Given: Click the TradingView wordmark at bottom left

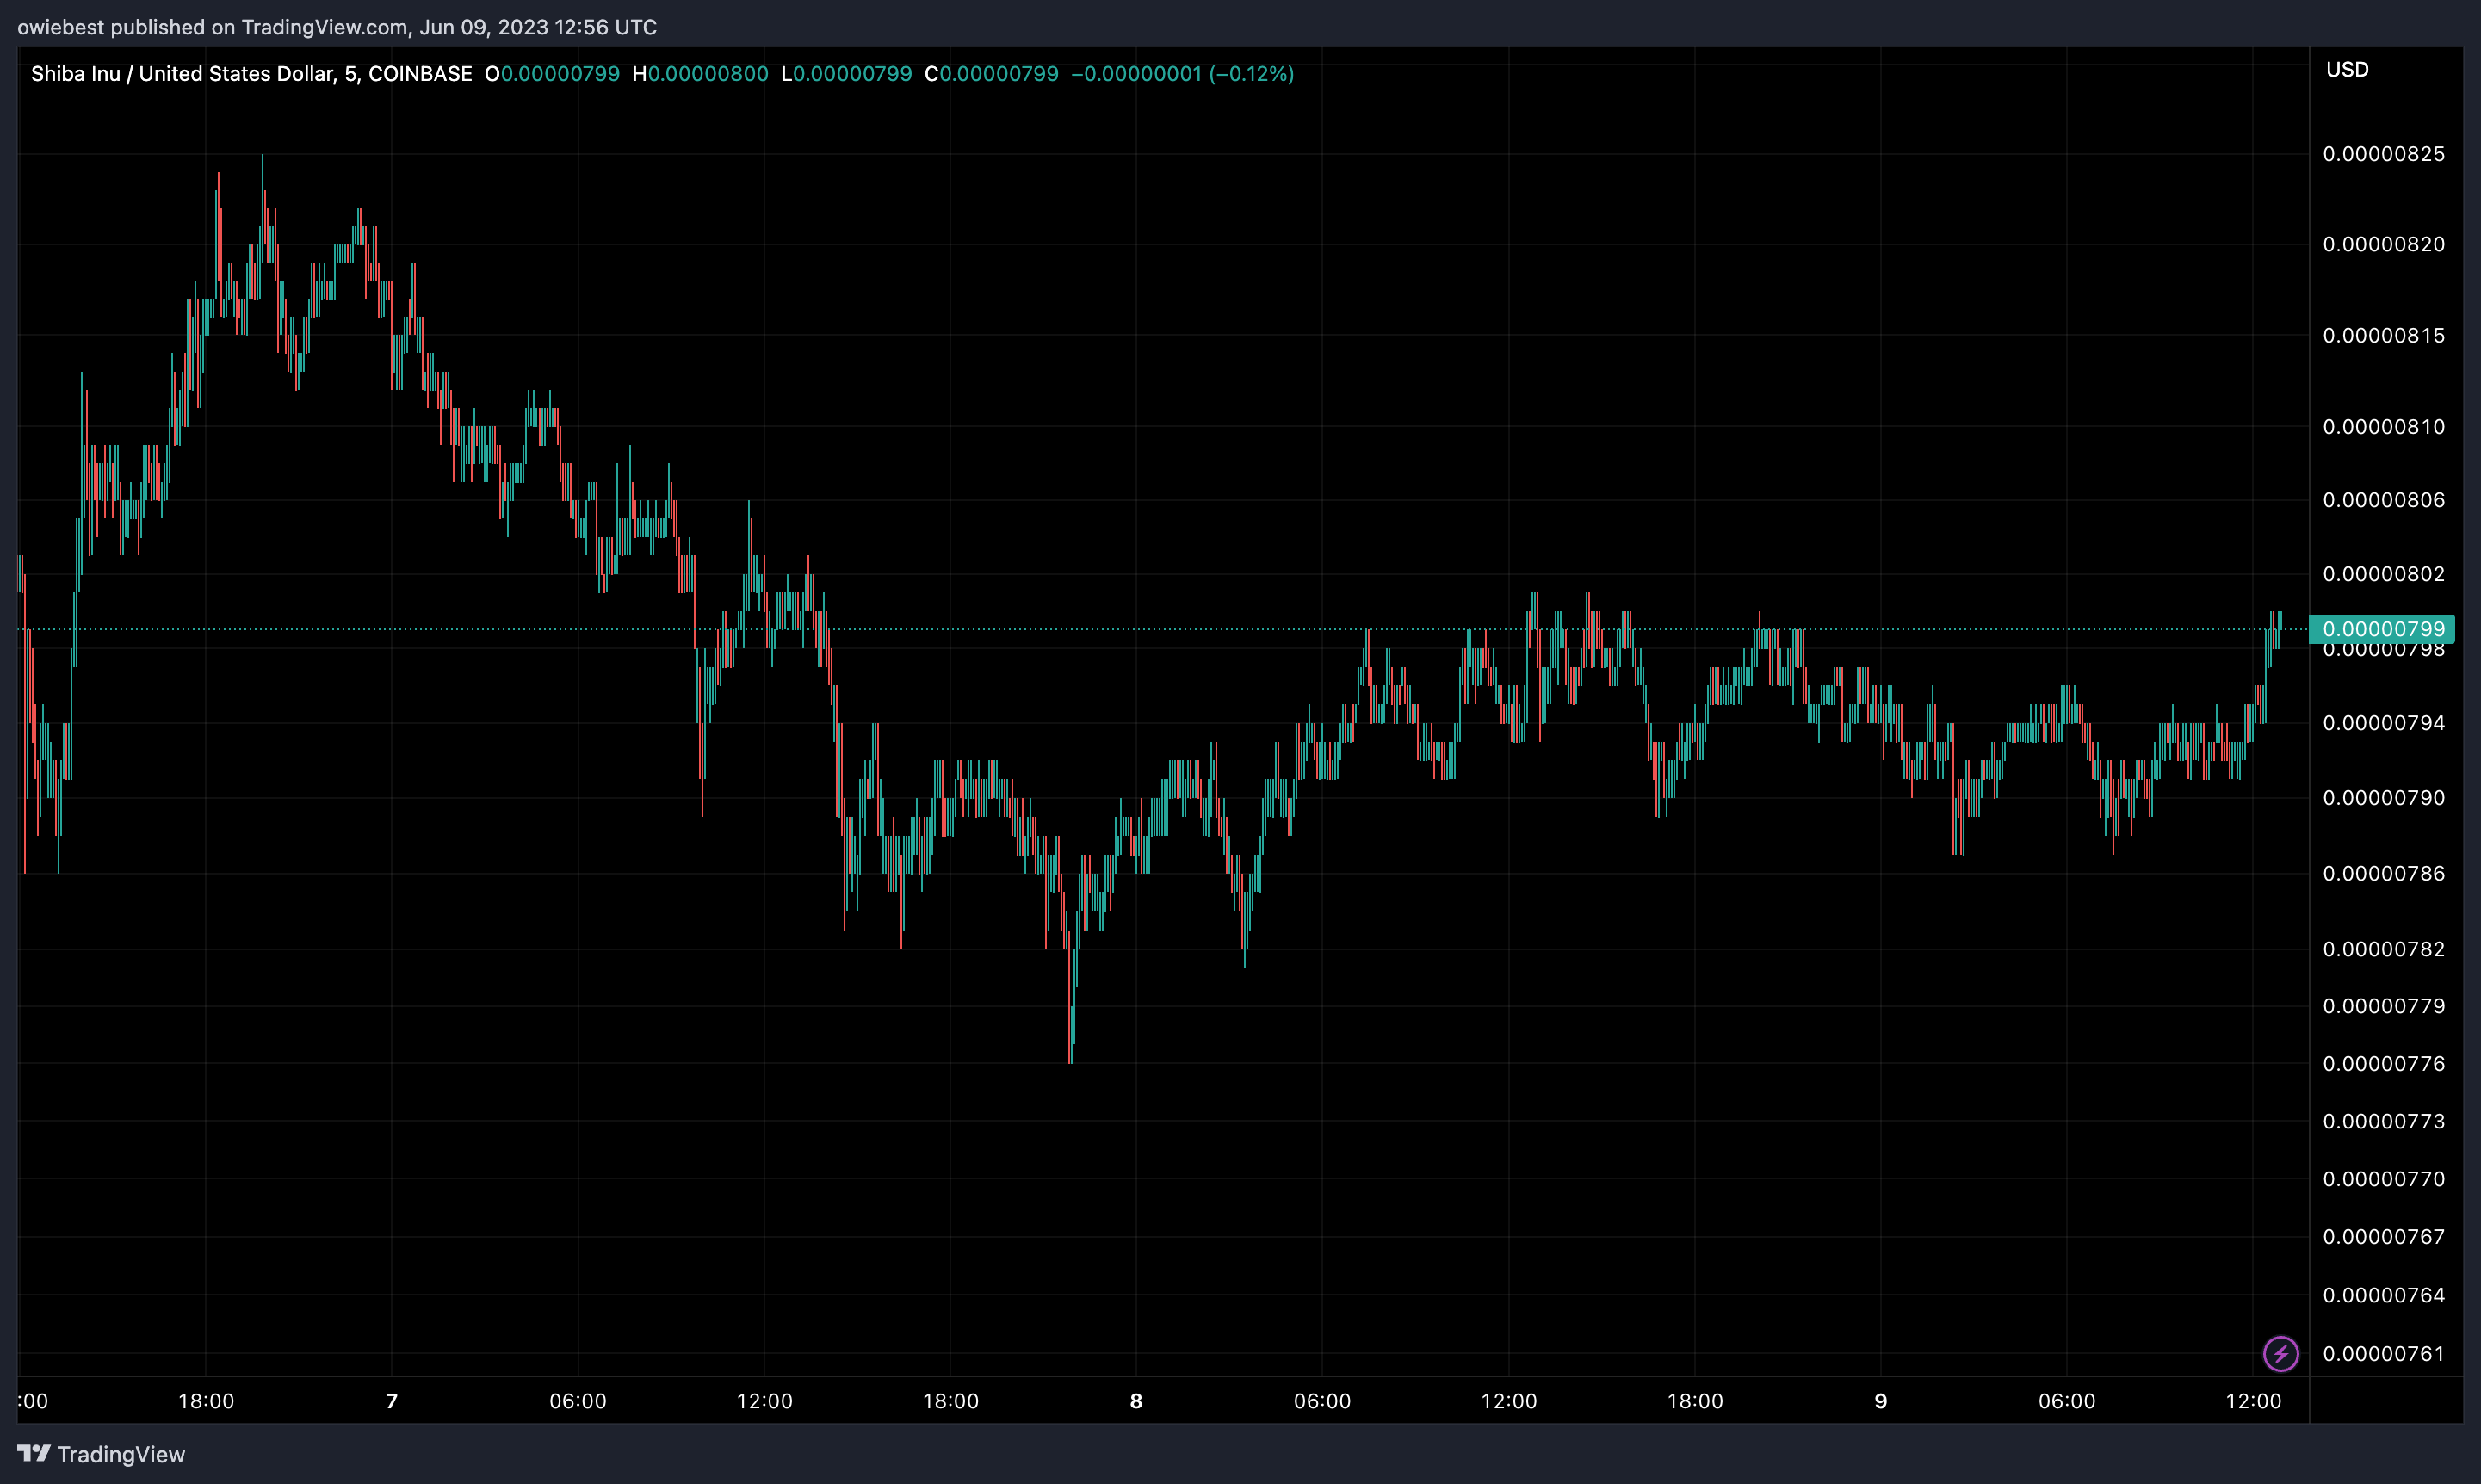Looking at the screenshot, I should click(121, 1454).
